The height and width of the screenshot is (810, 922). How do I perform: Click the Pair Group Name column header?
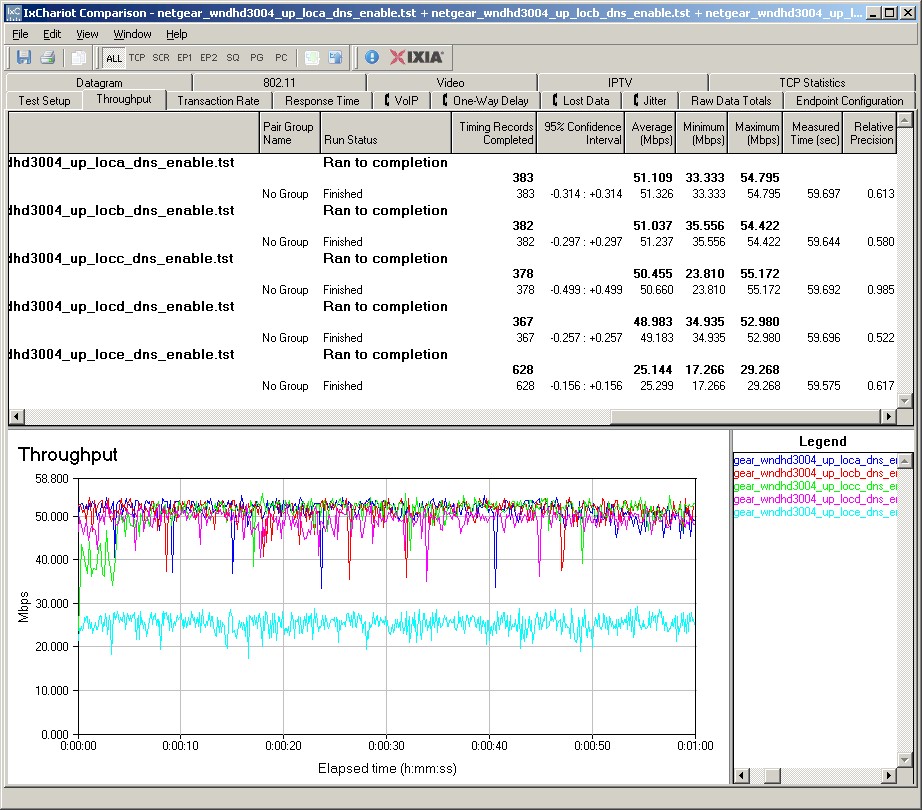click(x=289, y=133)
